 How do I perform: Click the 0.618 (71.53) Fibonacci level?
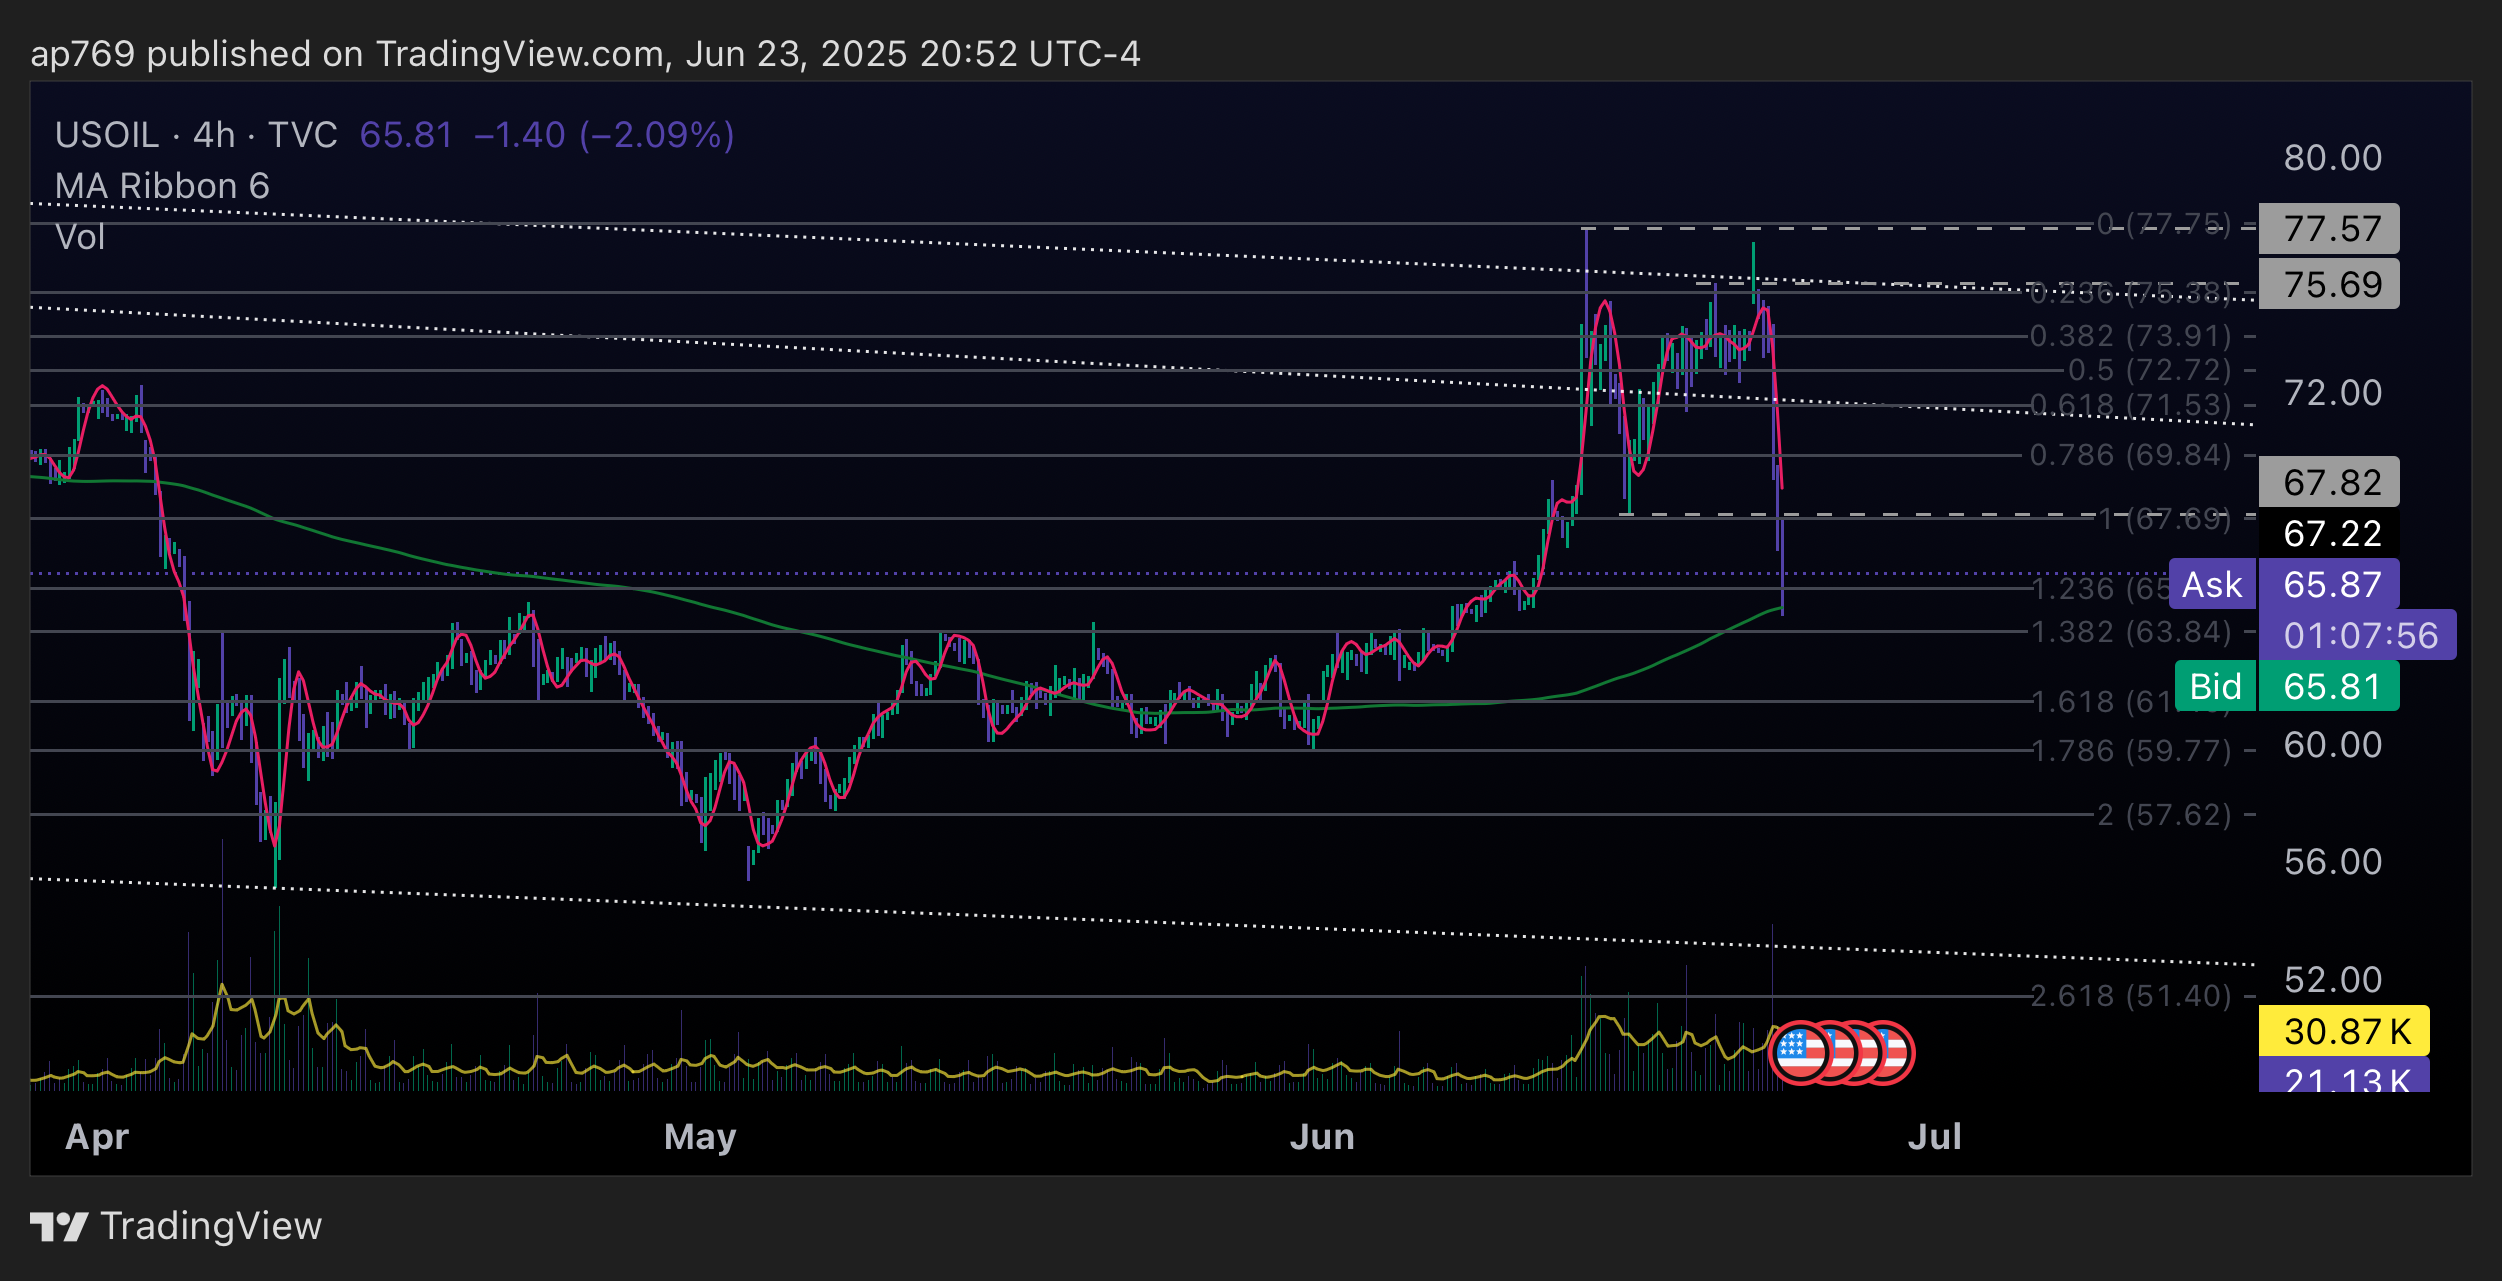2131,405
